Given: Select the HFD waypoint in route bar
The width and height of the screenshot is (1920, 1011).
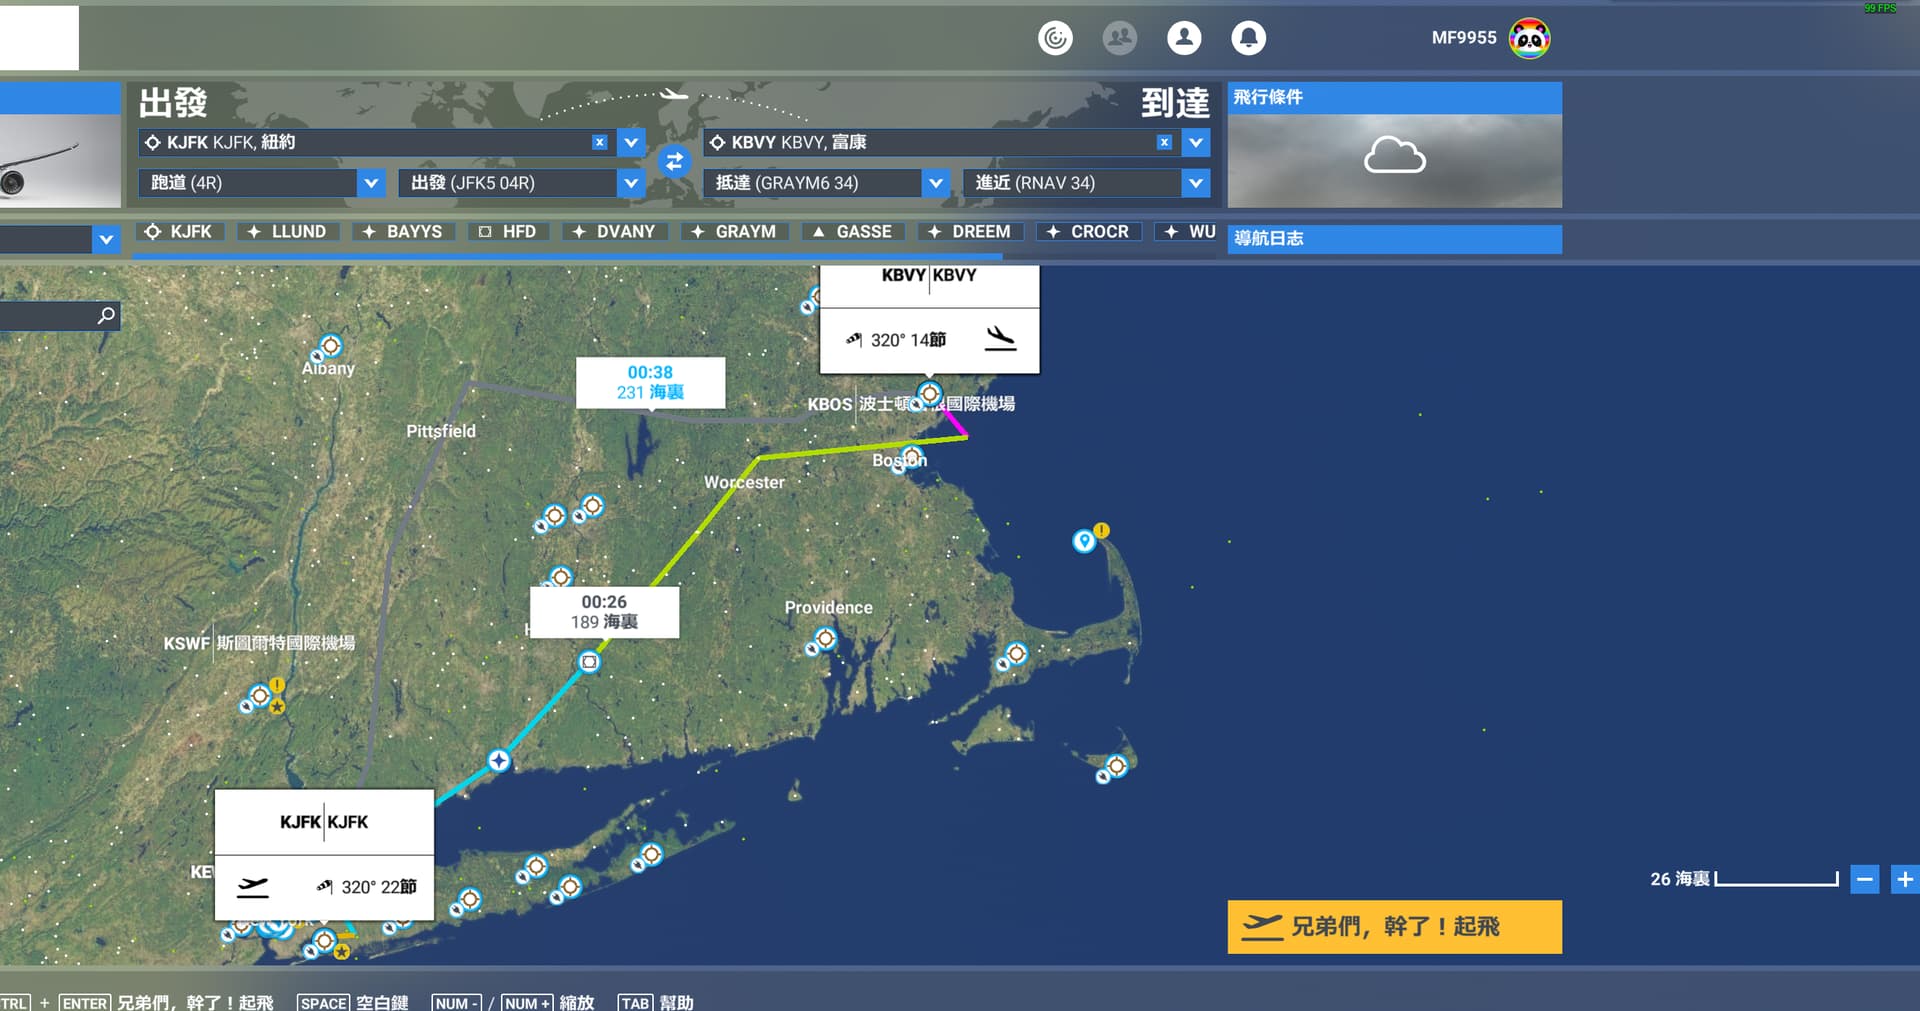Looking at the screenshot, I should tap(508, 231).
